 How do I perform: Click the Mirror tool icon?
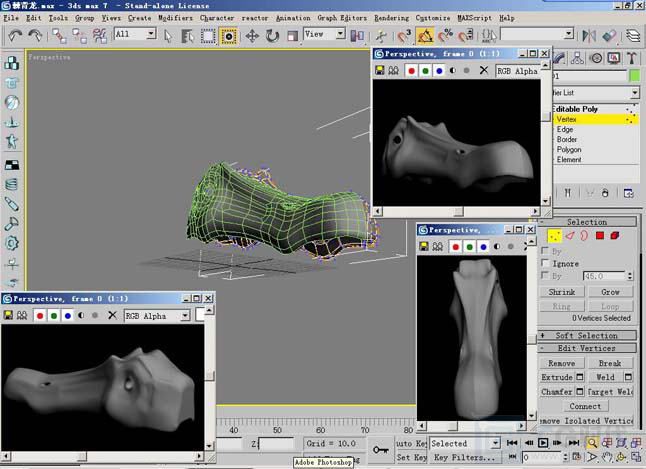coord(589,36)
